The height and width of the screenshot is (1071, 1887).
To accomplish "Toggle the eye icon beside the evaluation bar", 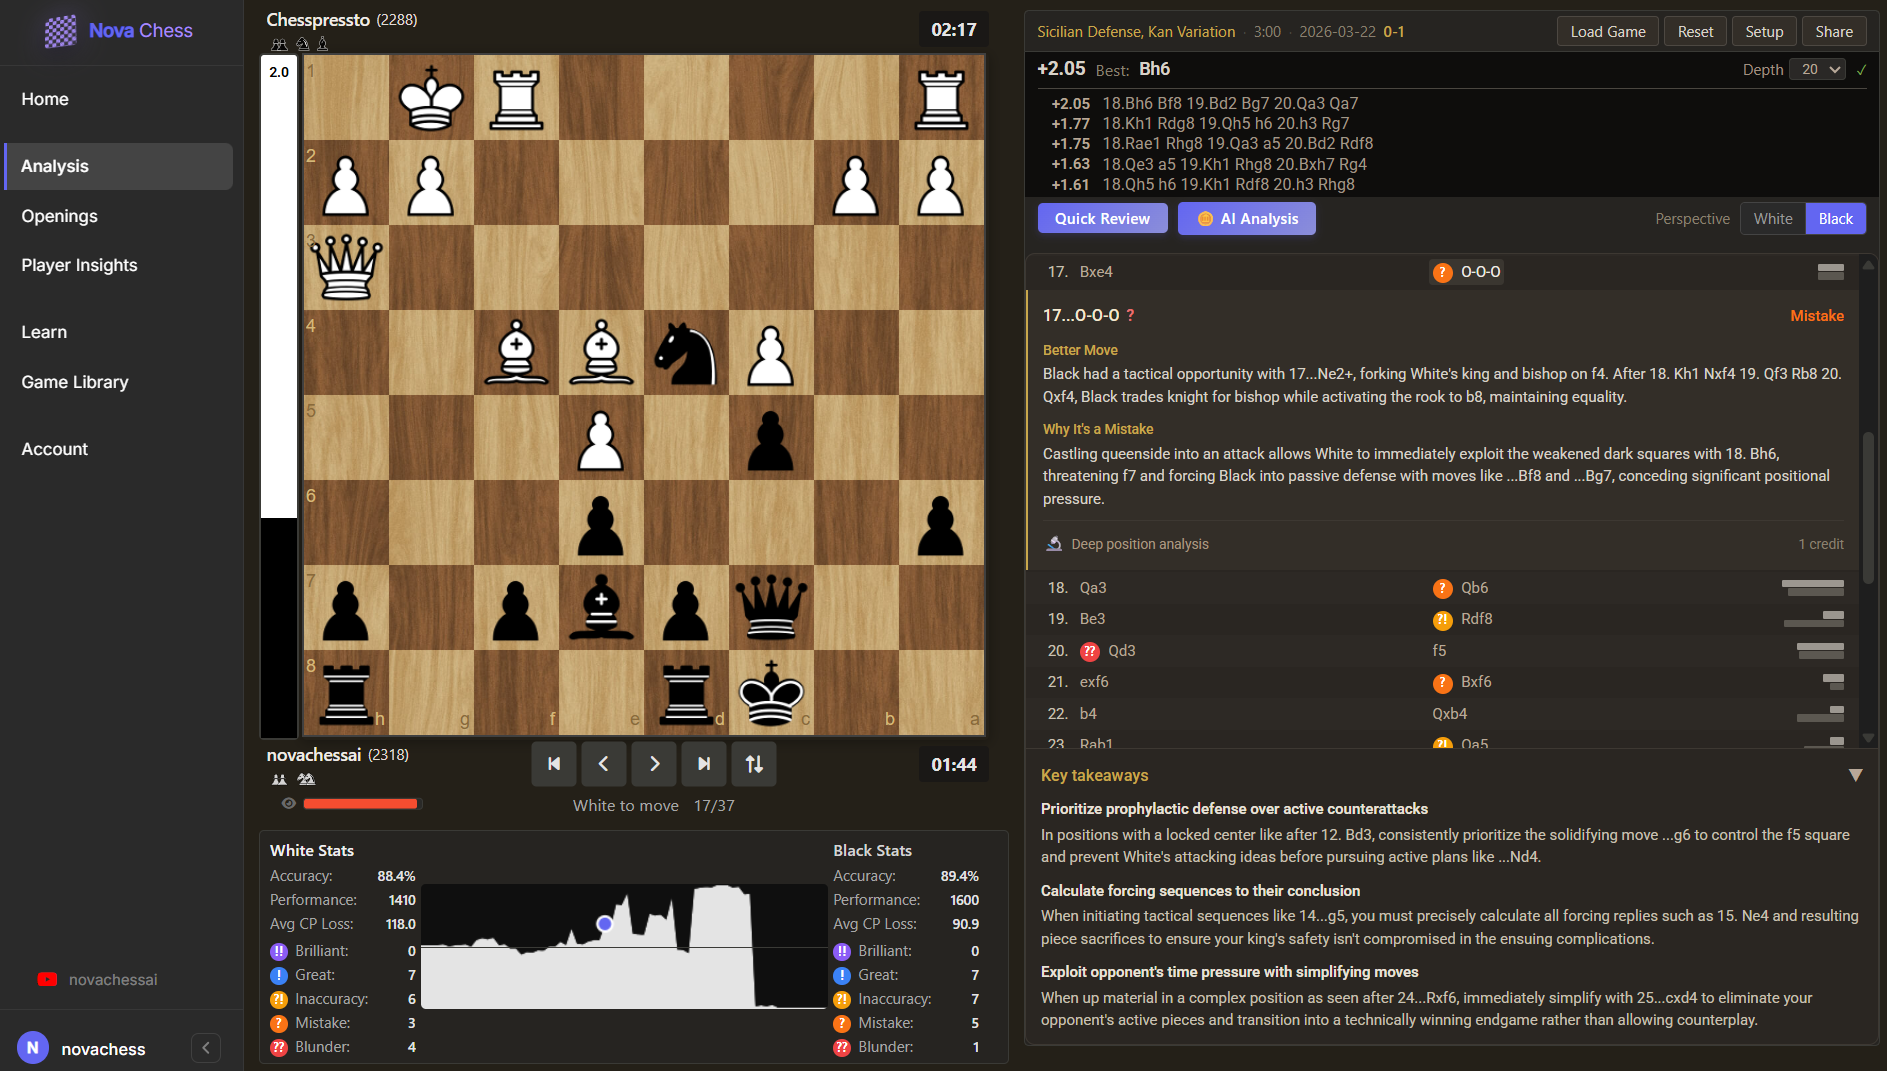I will point(289,803).
